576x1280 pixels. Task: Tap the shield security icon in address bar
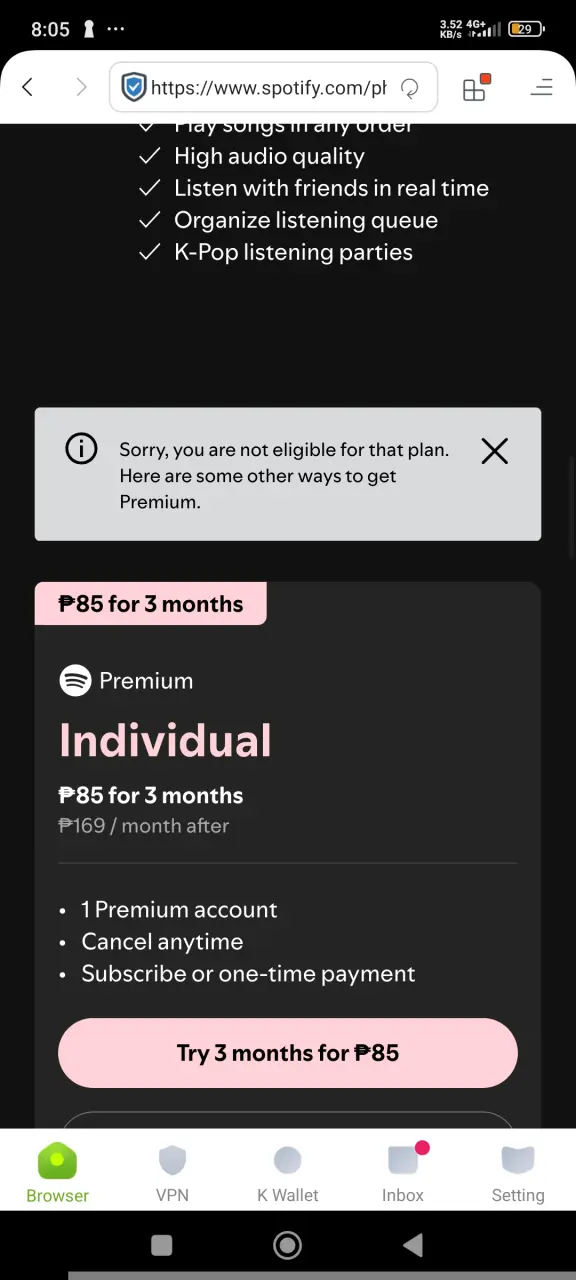click(x=133, y=88)
